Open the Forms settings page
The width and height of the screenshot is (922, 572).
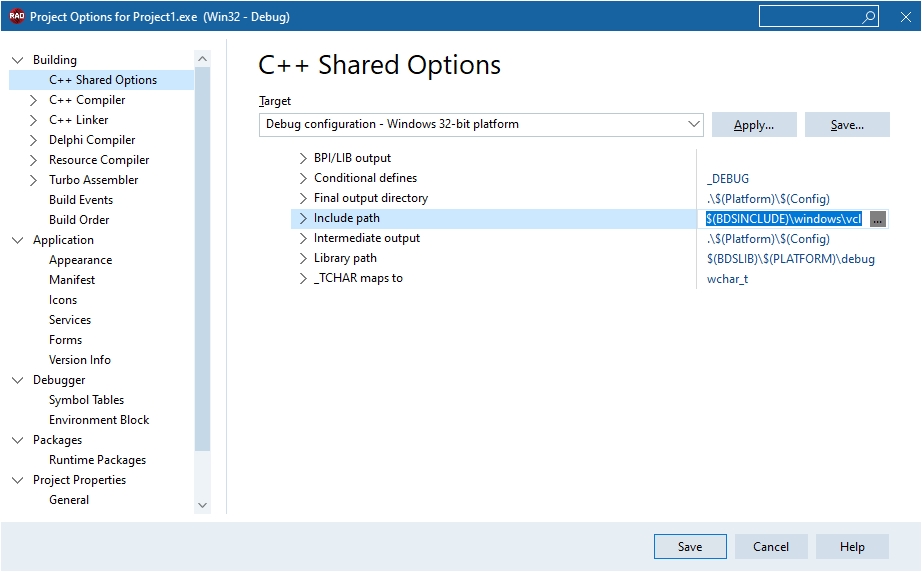[65, 340]
